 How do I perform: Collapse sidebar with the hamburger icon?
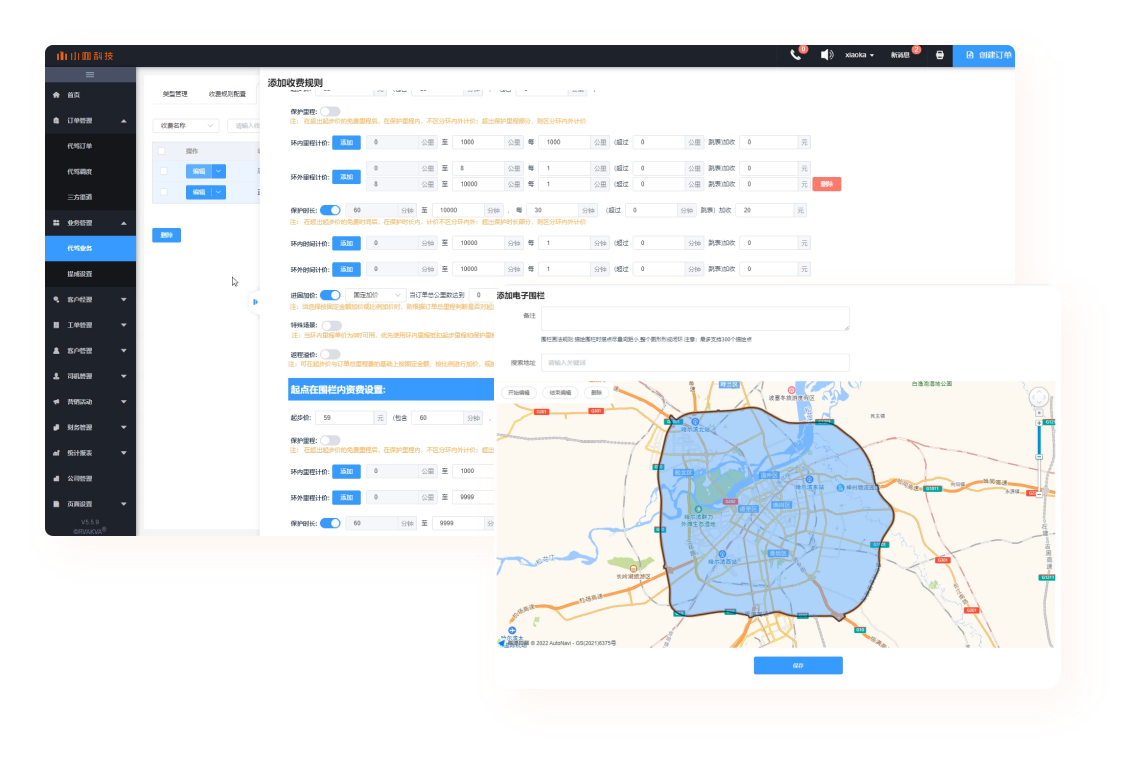click(90, 75)
